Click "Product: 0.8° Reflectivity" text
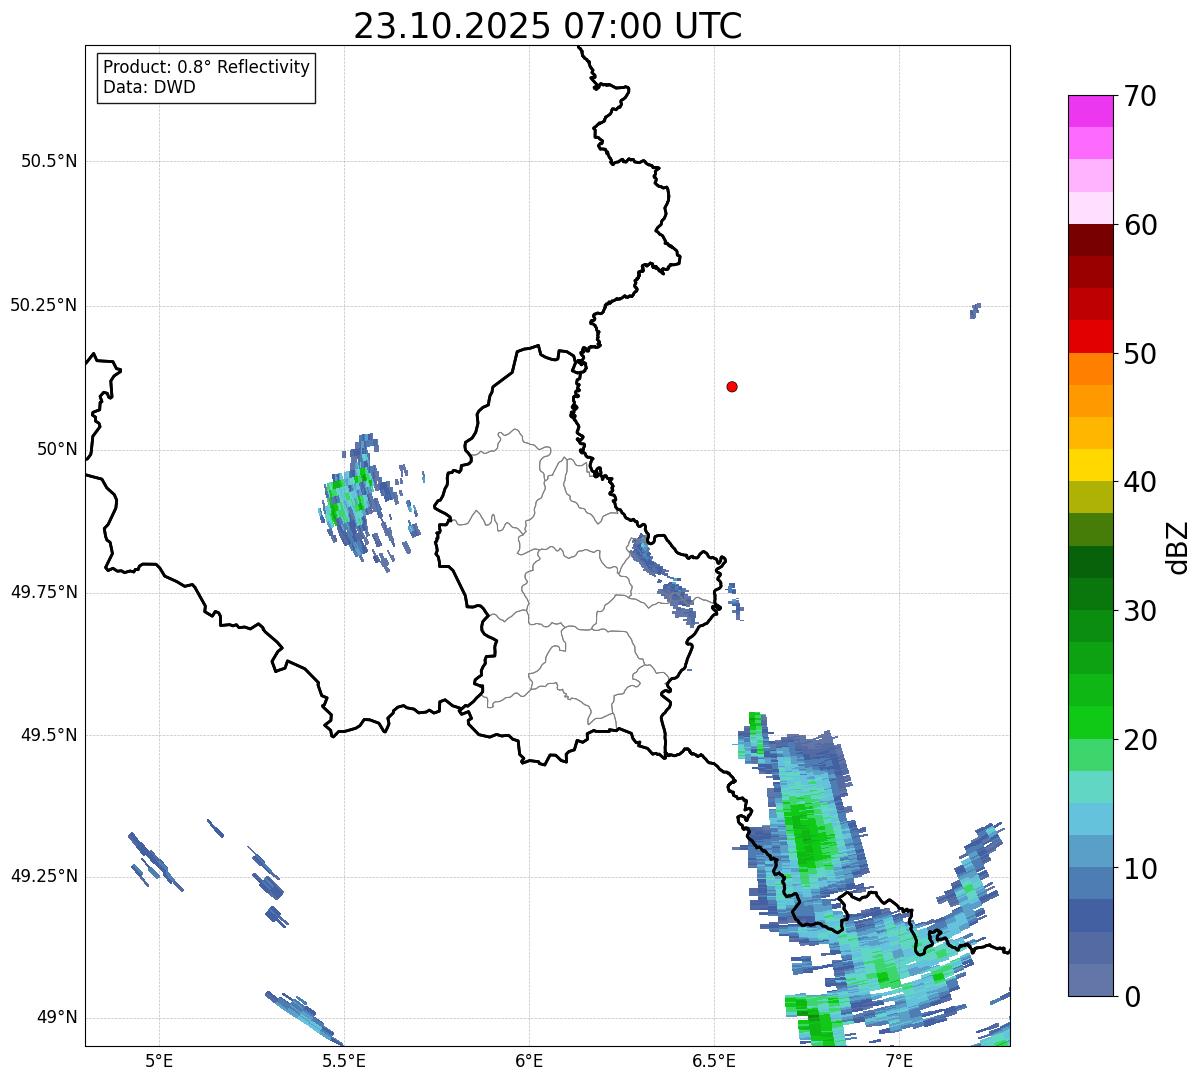This screenshot has height=1081, width=1202. (207, 67)
